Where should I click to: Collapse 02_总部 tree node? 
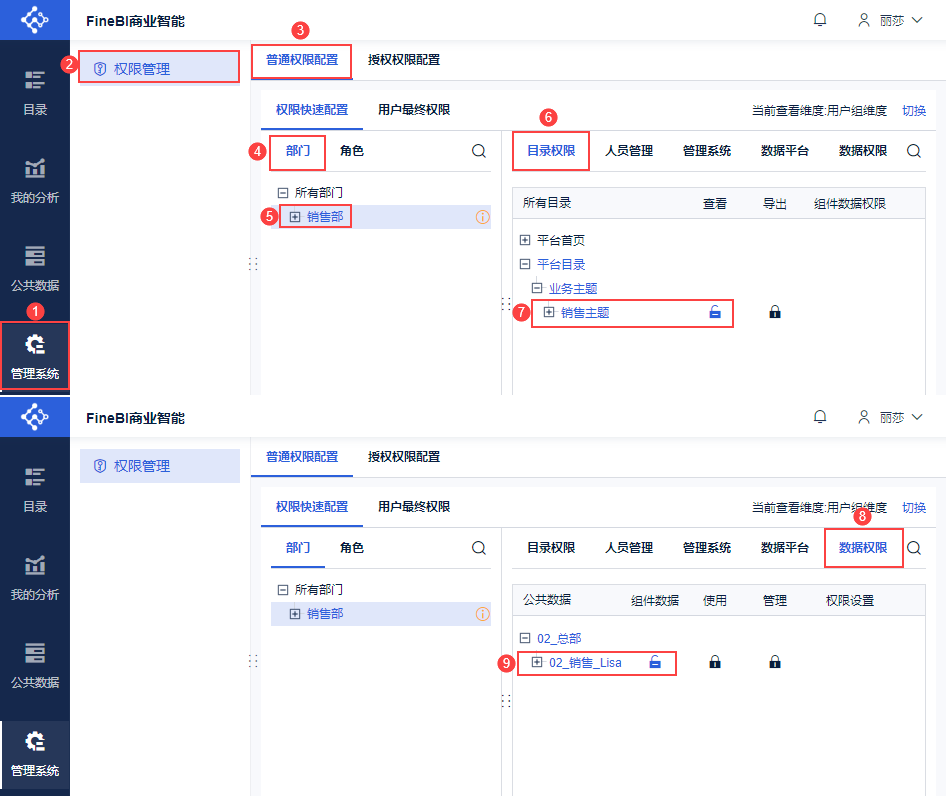[x=525, y=638]
